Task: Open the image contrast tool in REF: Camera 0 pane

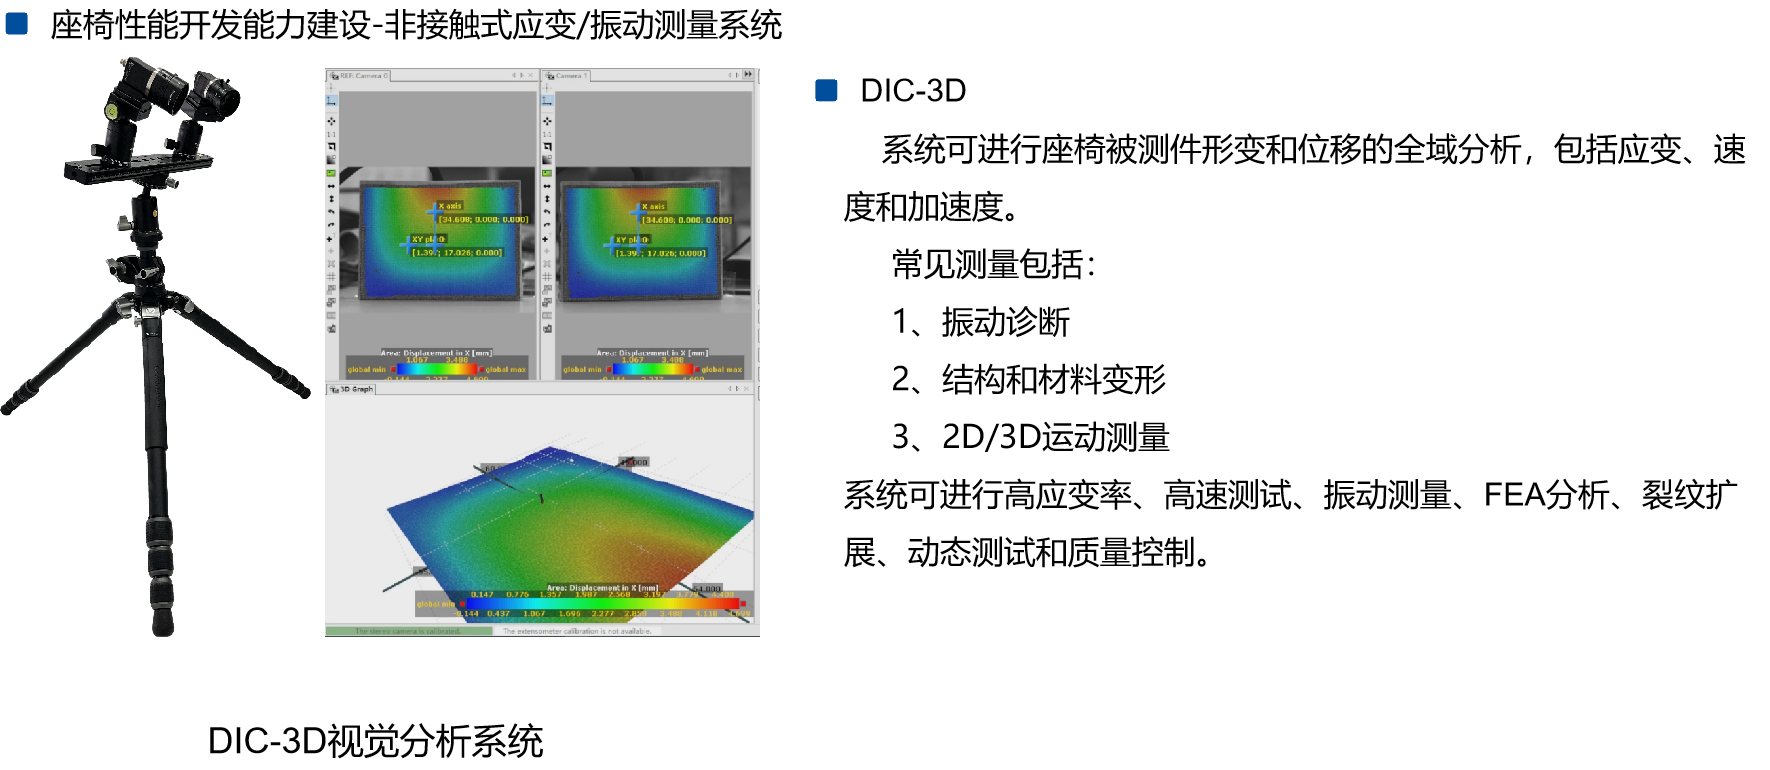Action: [x=331, y=160]
